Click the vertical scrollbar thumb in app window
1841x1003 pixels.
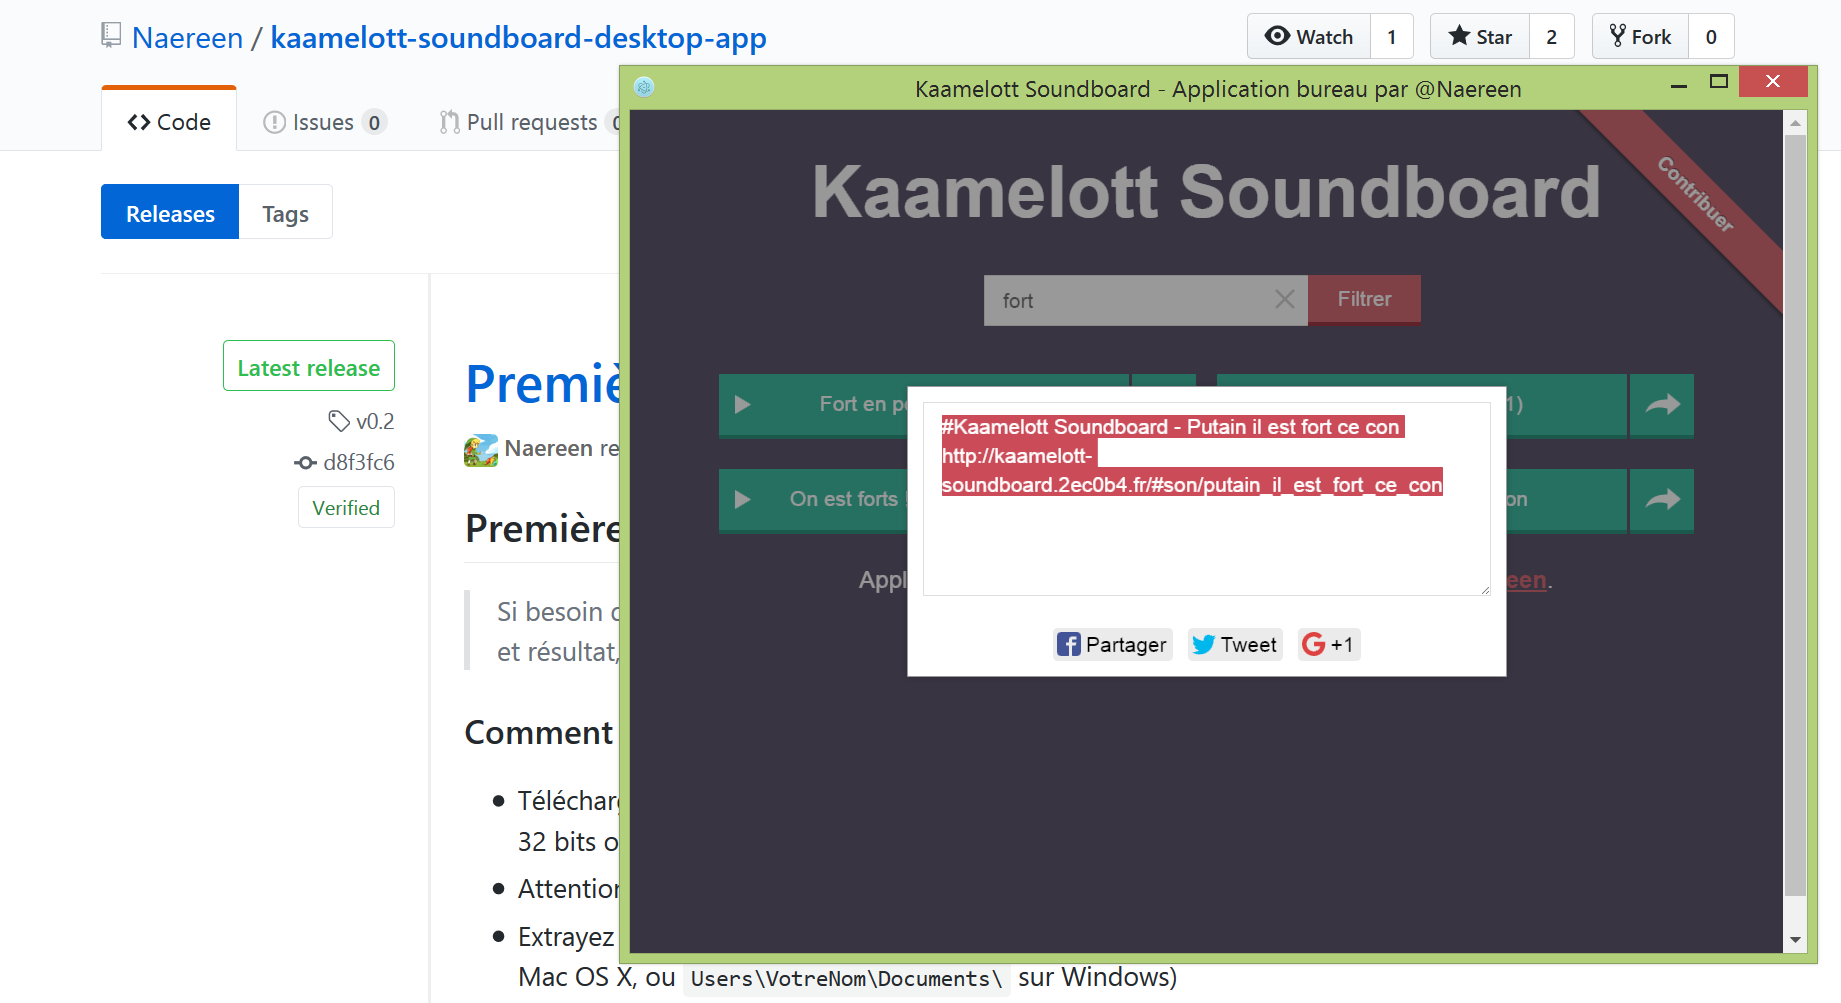[1796, 515]
